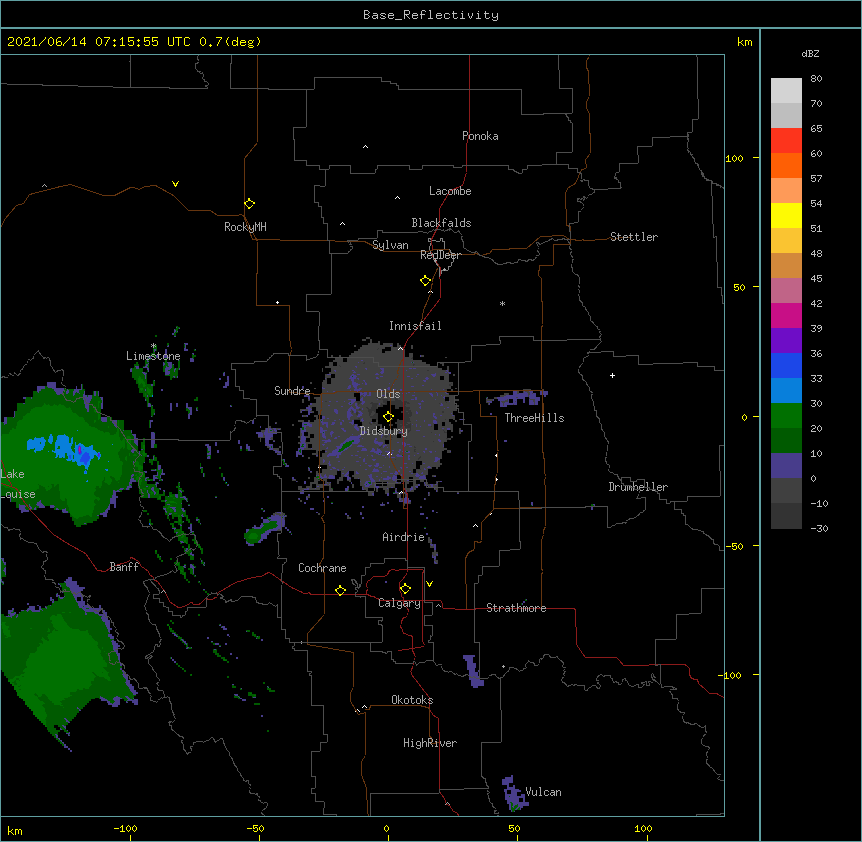The image size is (862, 842).
Task: Click the yellow diamond marker at Calgary
Action: (405, 589)
